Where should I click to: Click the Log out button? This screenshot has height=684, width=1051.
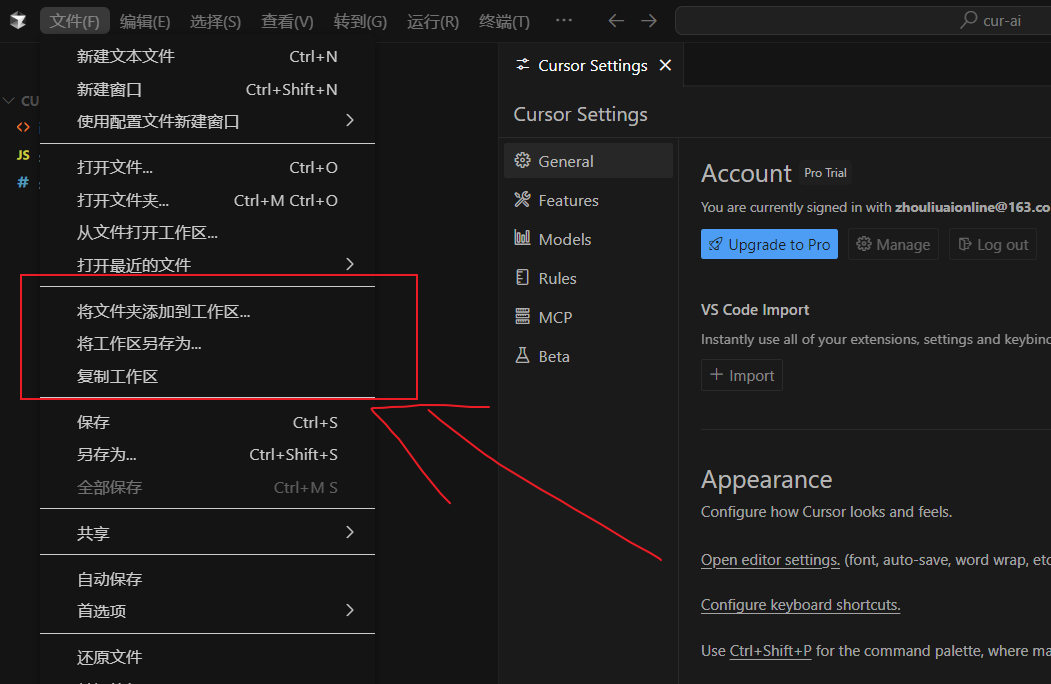pos(993,244)
